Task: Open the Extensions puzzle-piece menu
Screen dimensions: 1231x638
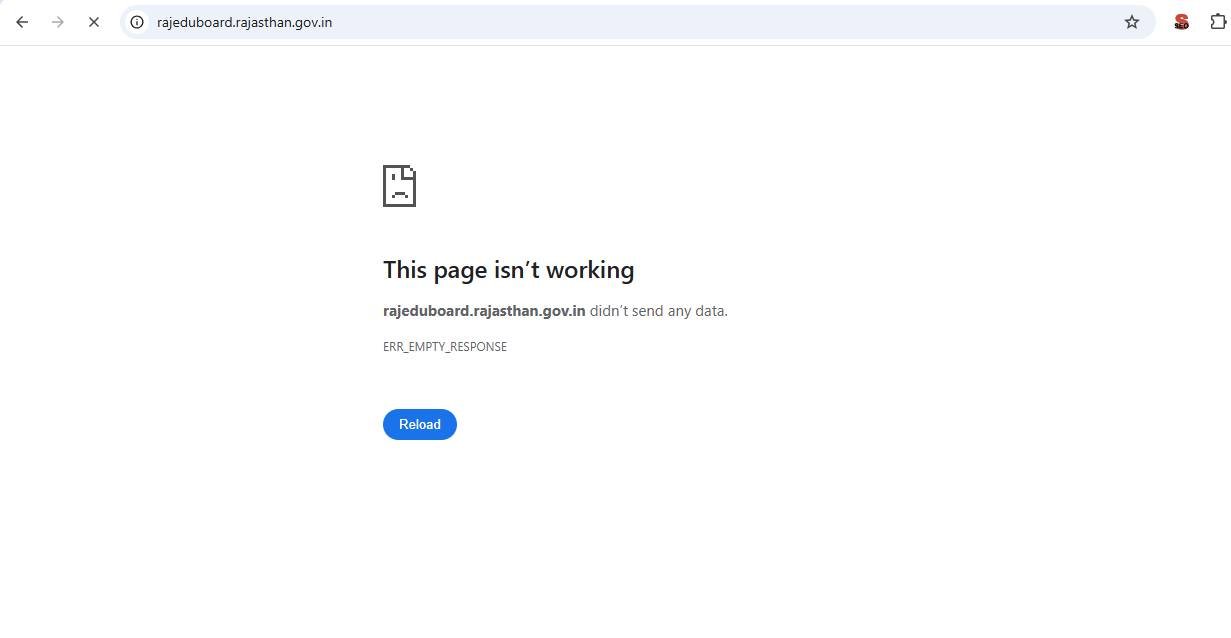Action: (x=1218, y=22)
